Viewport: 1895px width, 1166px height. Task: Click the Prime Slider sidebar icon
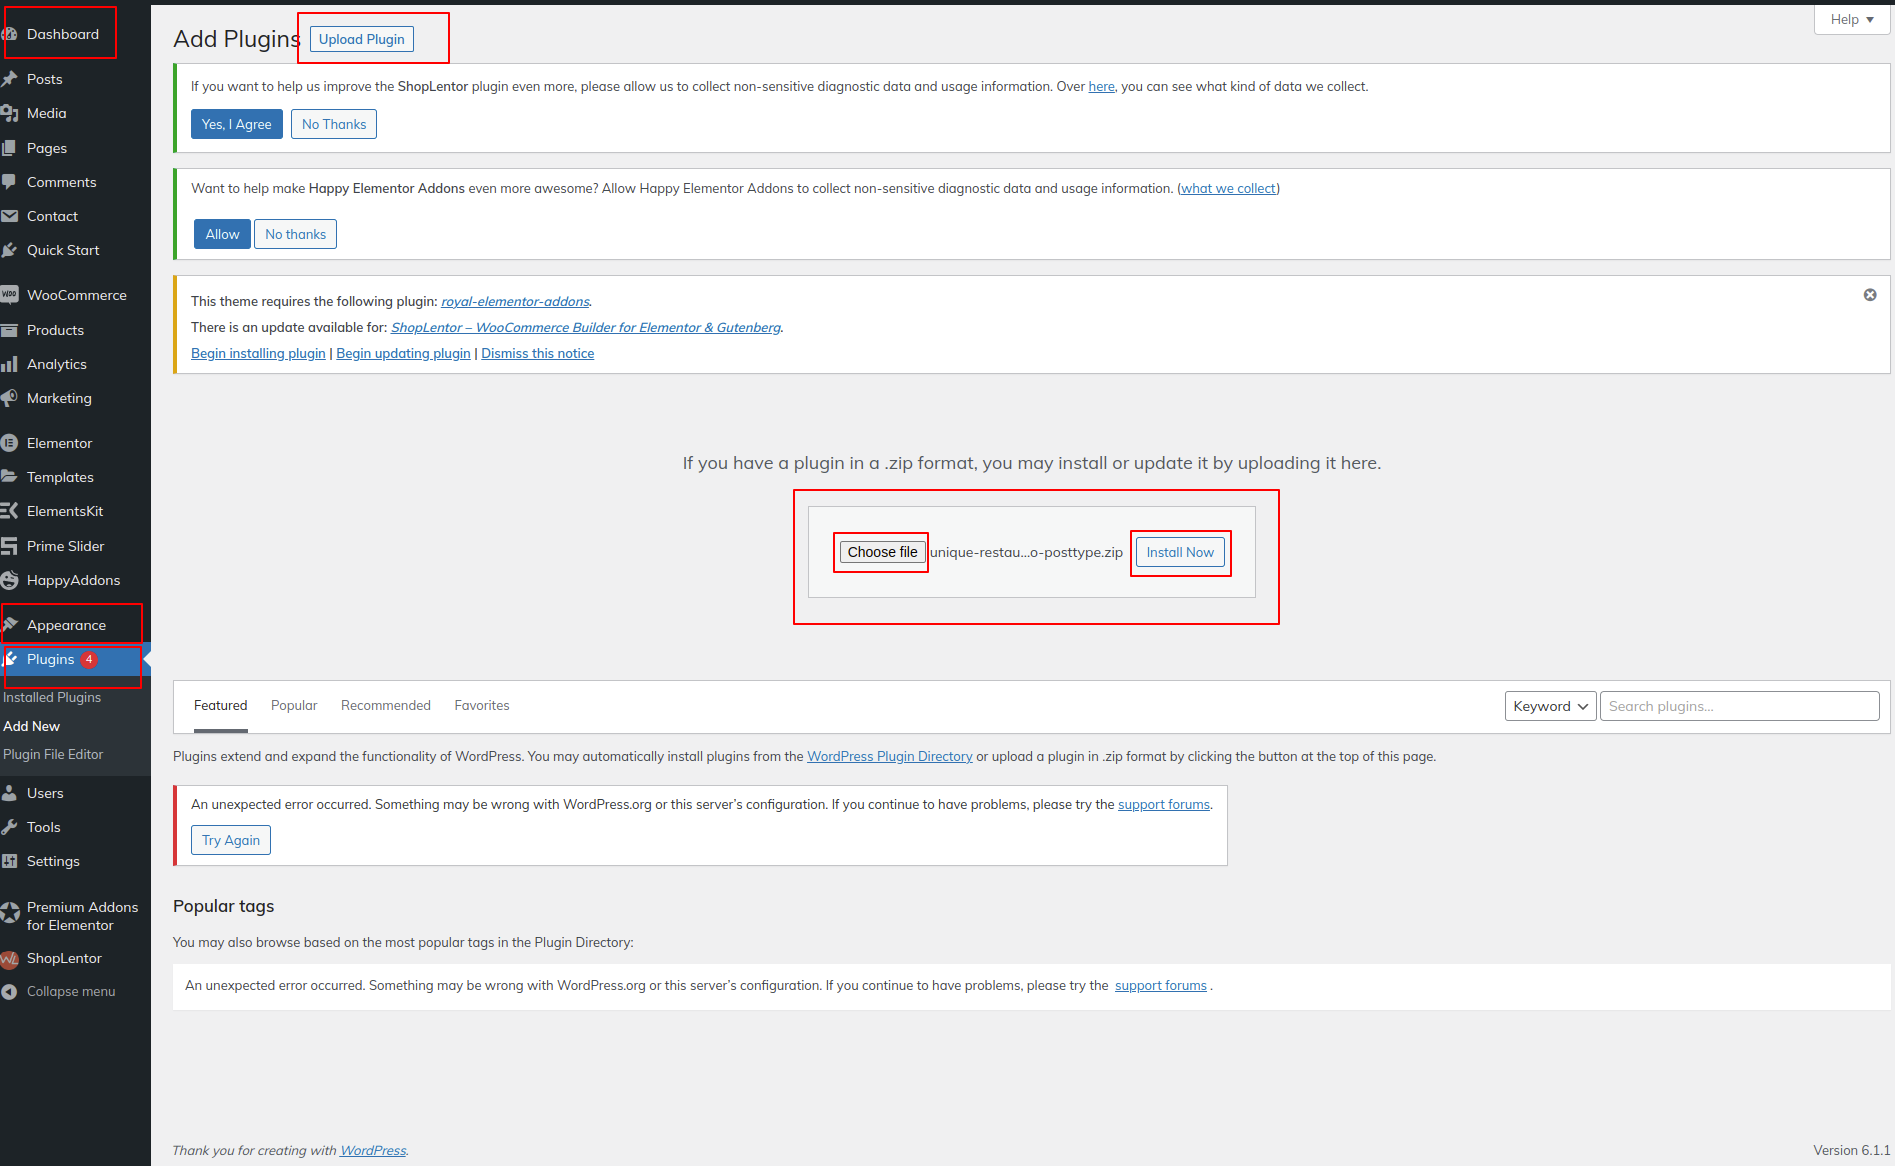click(10, 546)
